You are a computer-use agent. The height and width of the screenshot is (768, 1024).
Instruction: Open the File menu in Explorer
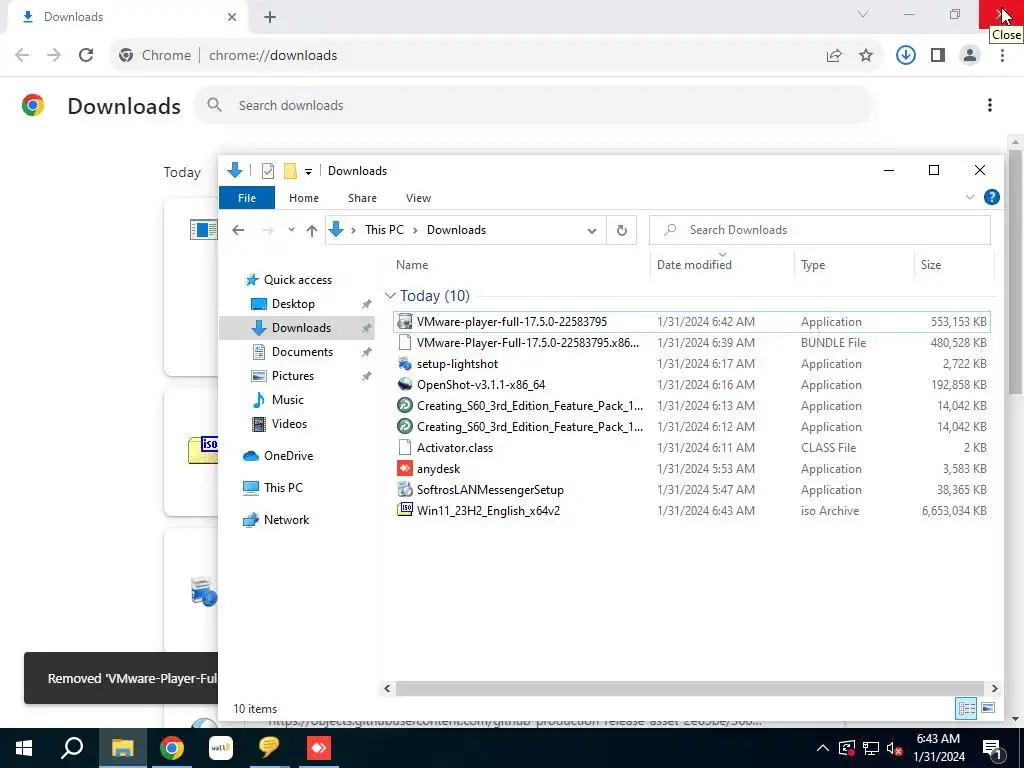click(x=247, y=198)
